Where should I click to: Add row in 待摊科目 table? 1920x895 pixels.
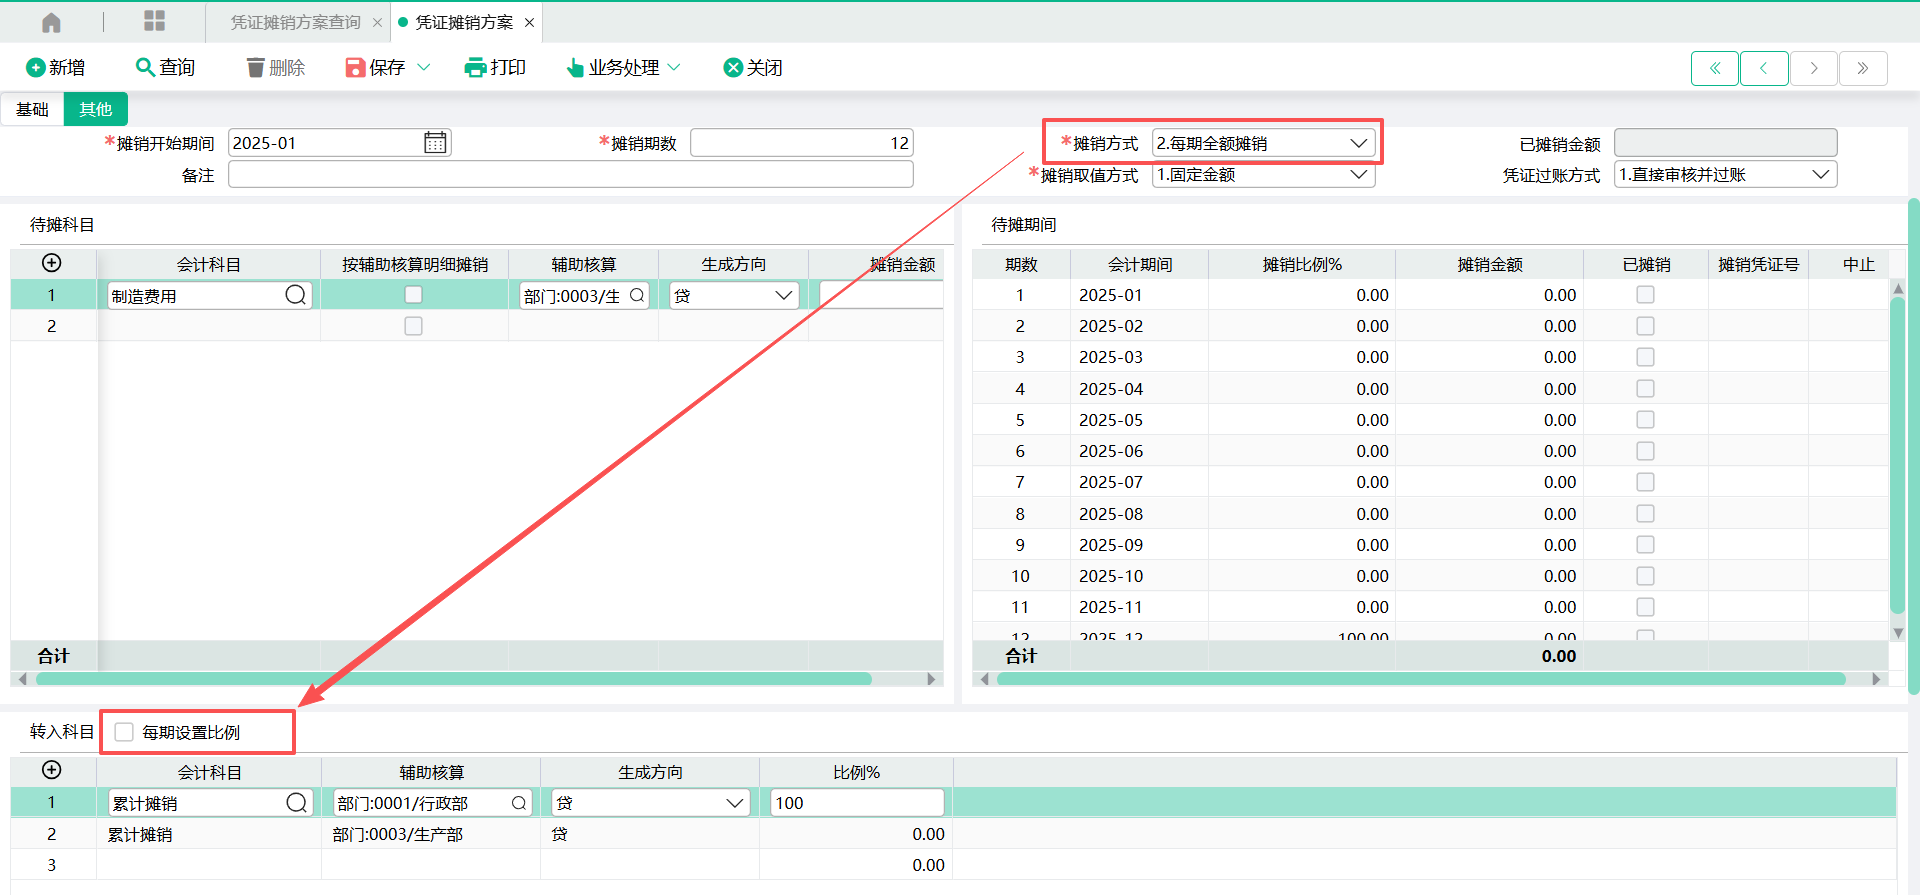[x=52, y=263]
